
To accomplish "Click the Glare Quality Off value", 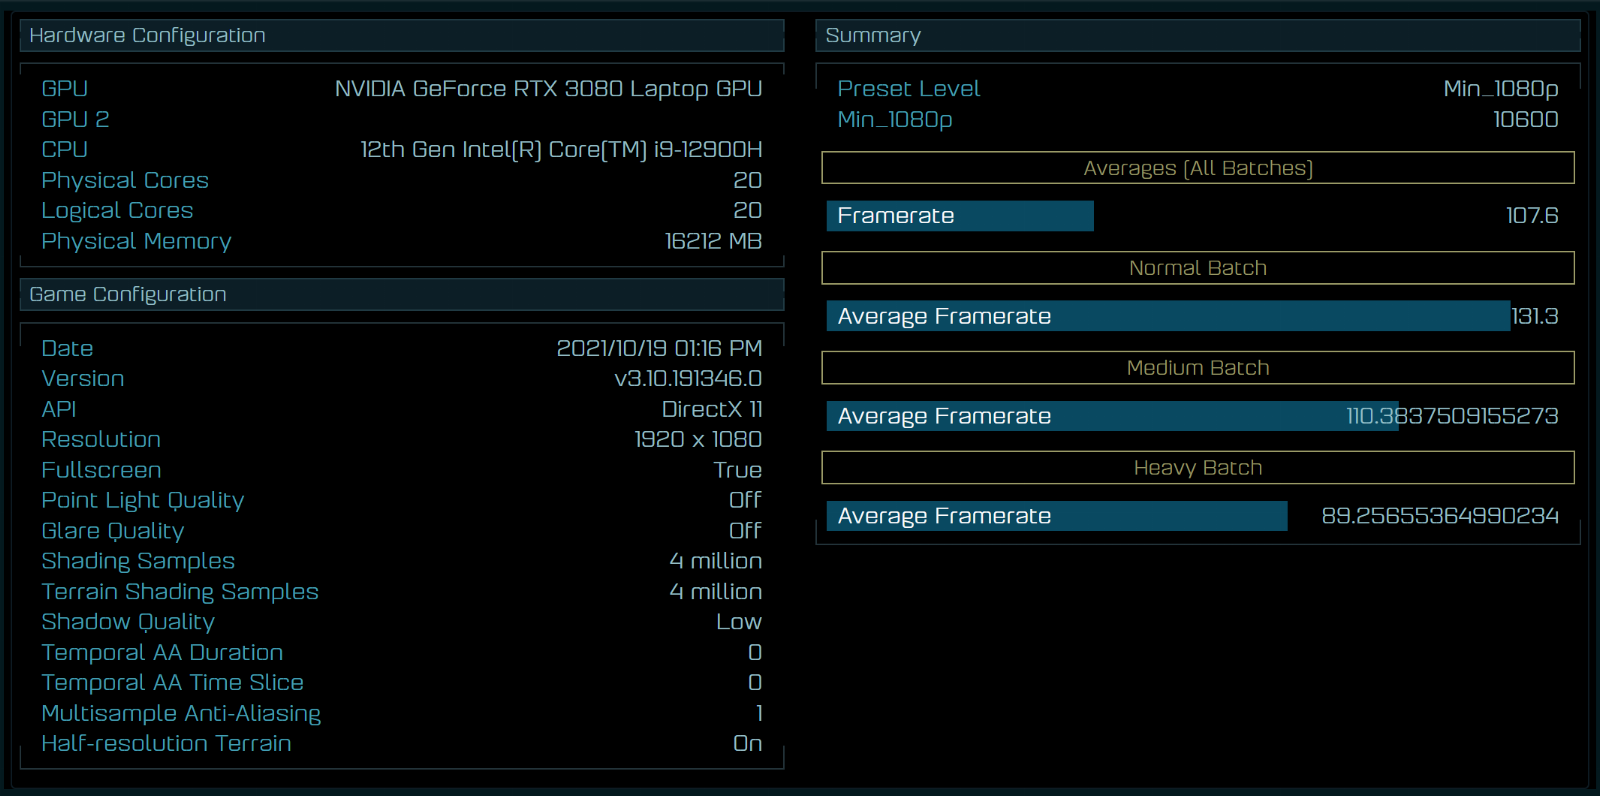I will [745, 531].
